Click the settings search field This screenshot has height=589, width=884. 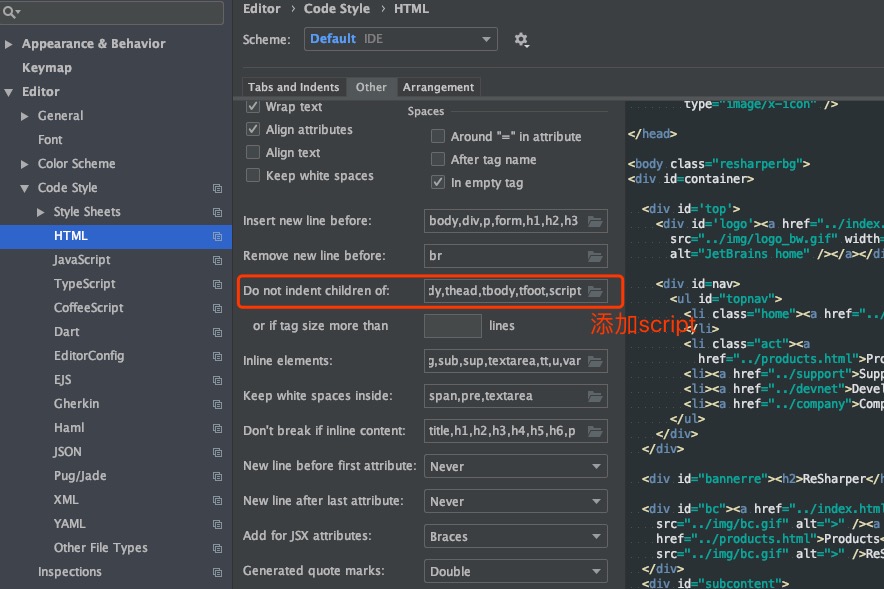click(112, 12)
